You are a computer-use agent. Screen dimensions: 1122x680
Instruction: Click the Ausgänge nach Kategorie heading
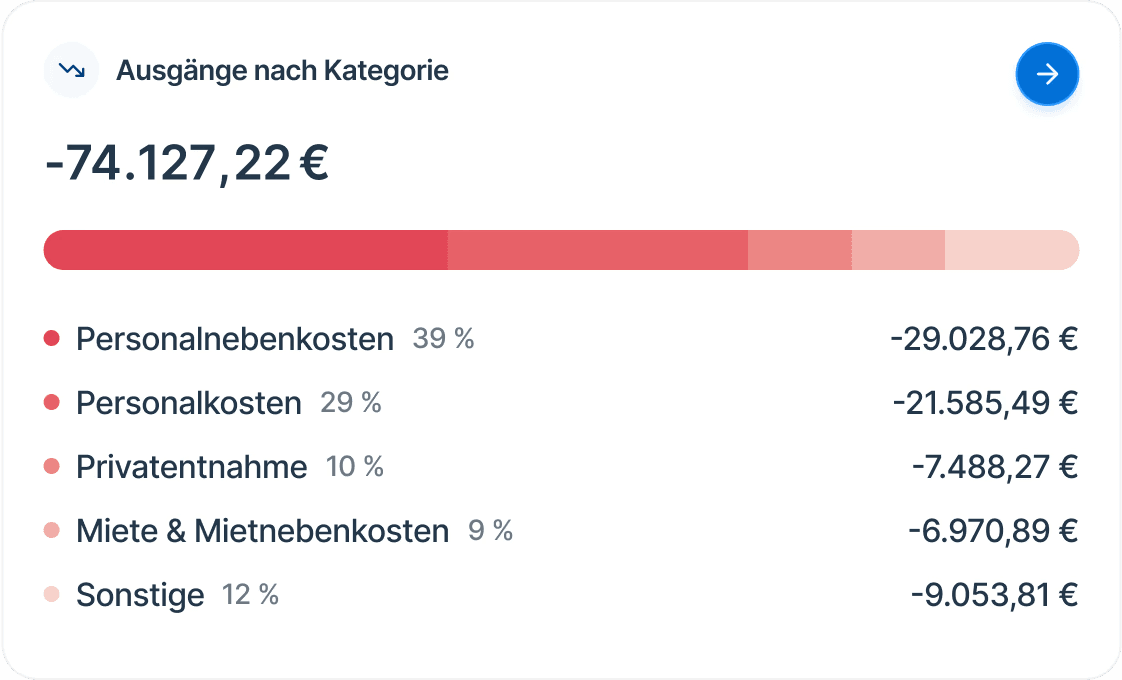(x=283, y=70)
